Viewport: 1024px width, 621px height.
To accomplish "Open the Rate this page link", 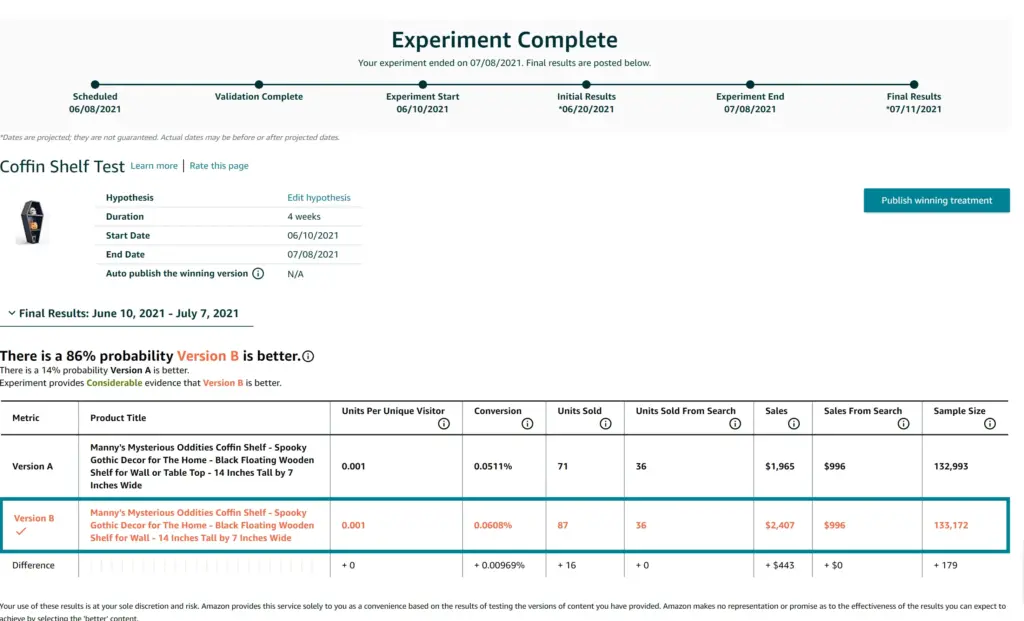I will point(219,166).
